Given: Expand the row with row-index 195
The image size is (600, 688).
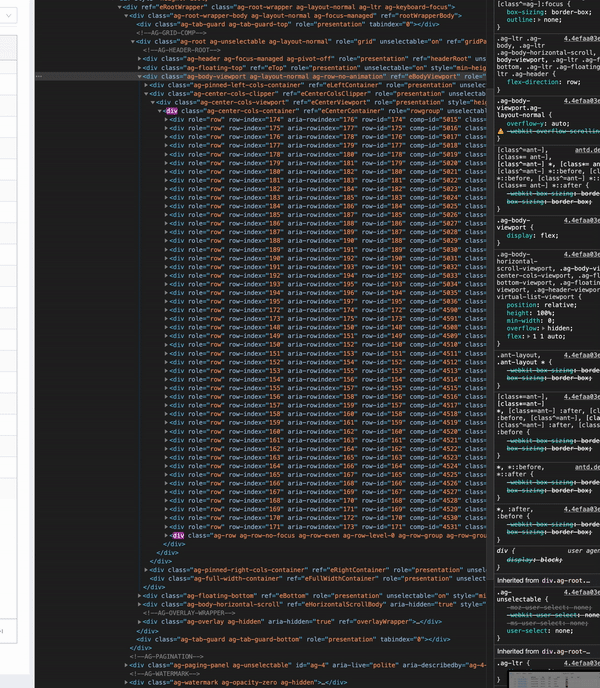Looking at the screenshot, I should (166, 301).
